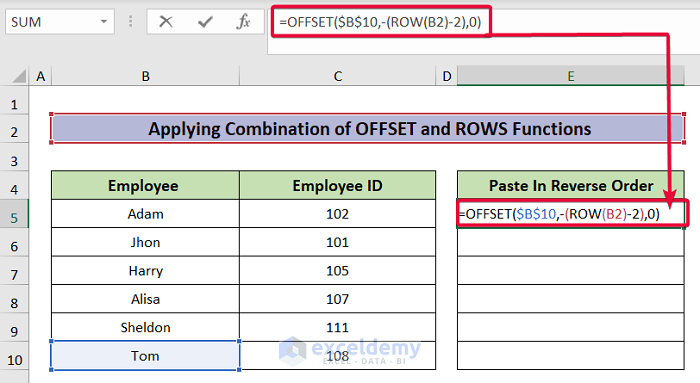700x383 pixels.
Task: Select all cells using the corner triangle
Action: coord(19,76)
